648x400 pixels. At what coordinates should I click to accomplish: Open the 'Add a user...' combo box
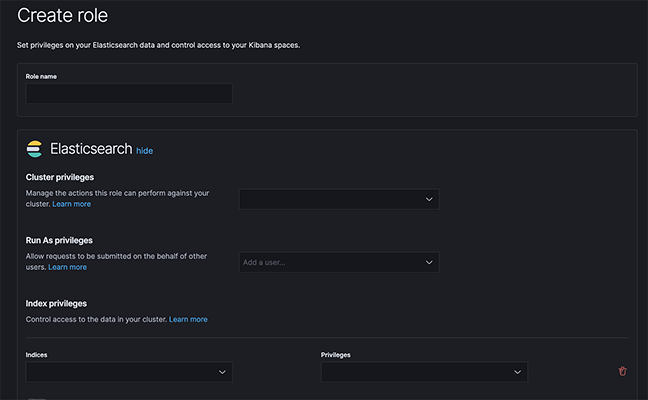pos(339,262)
